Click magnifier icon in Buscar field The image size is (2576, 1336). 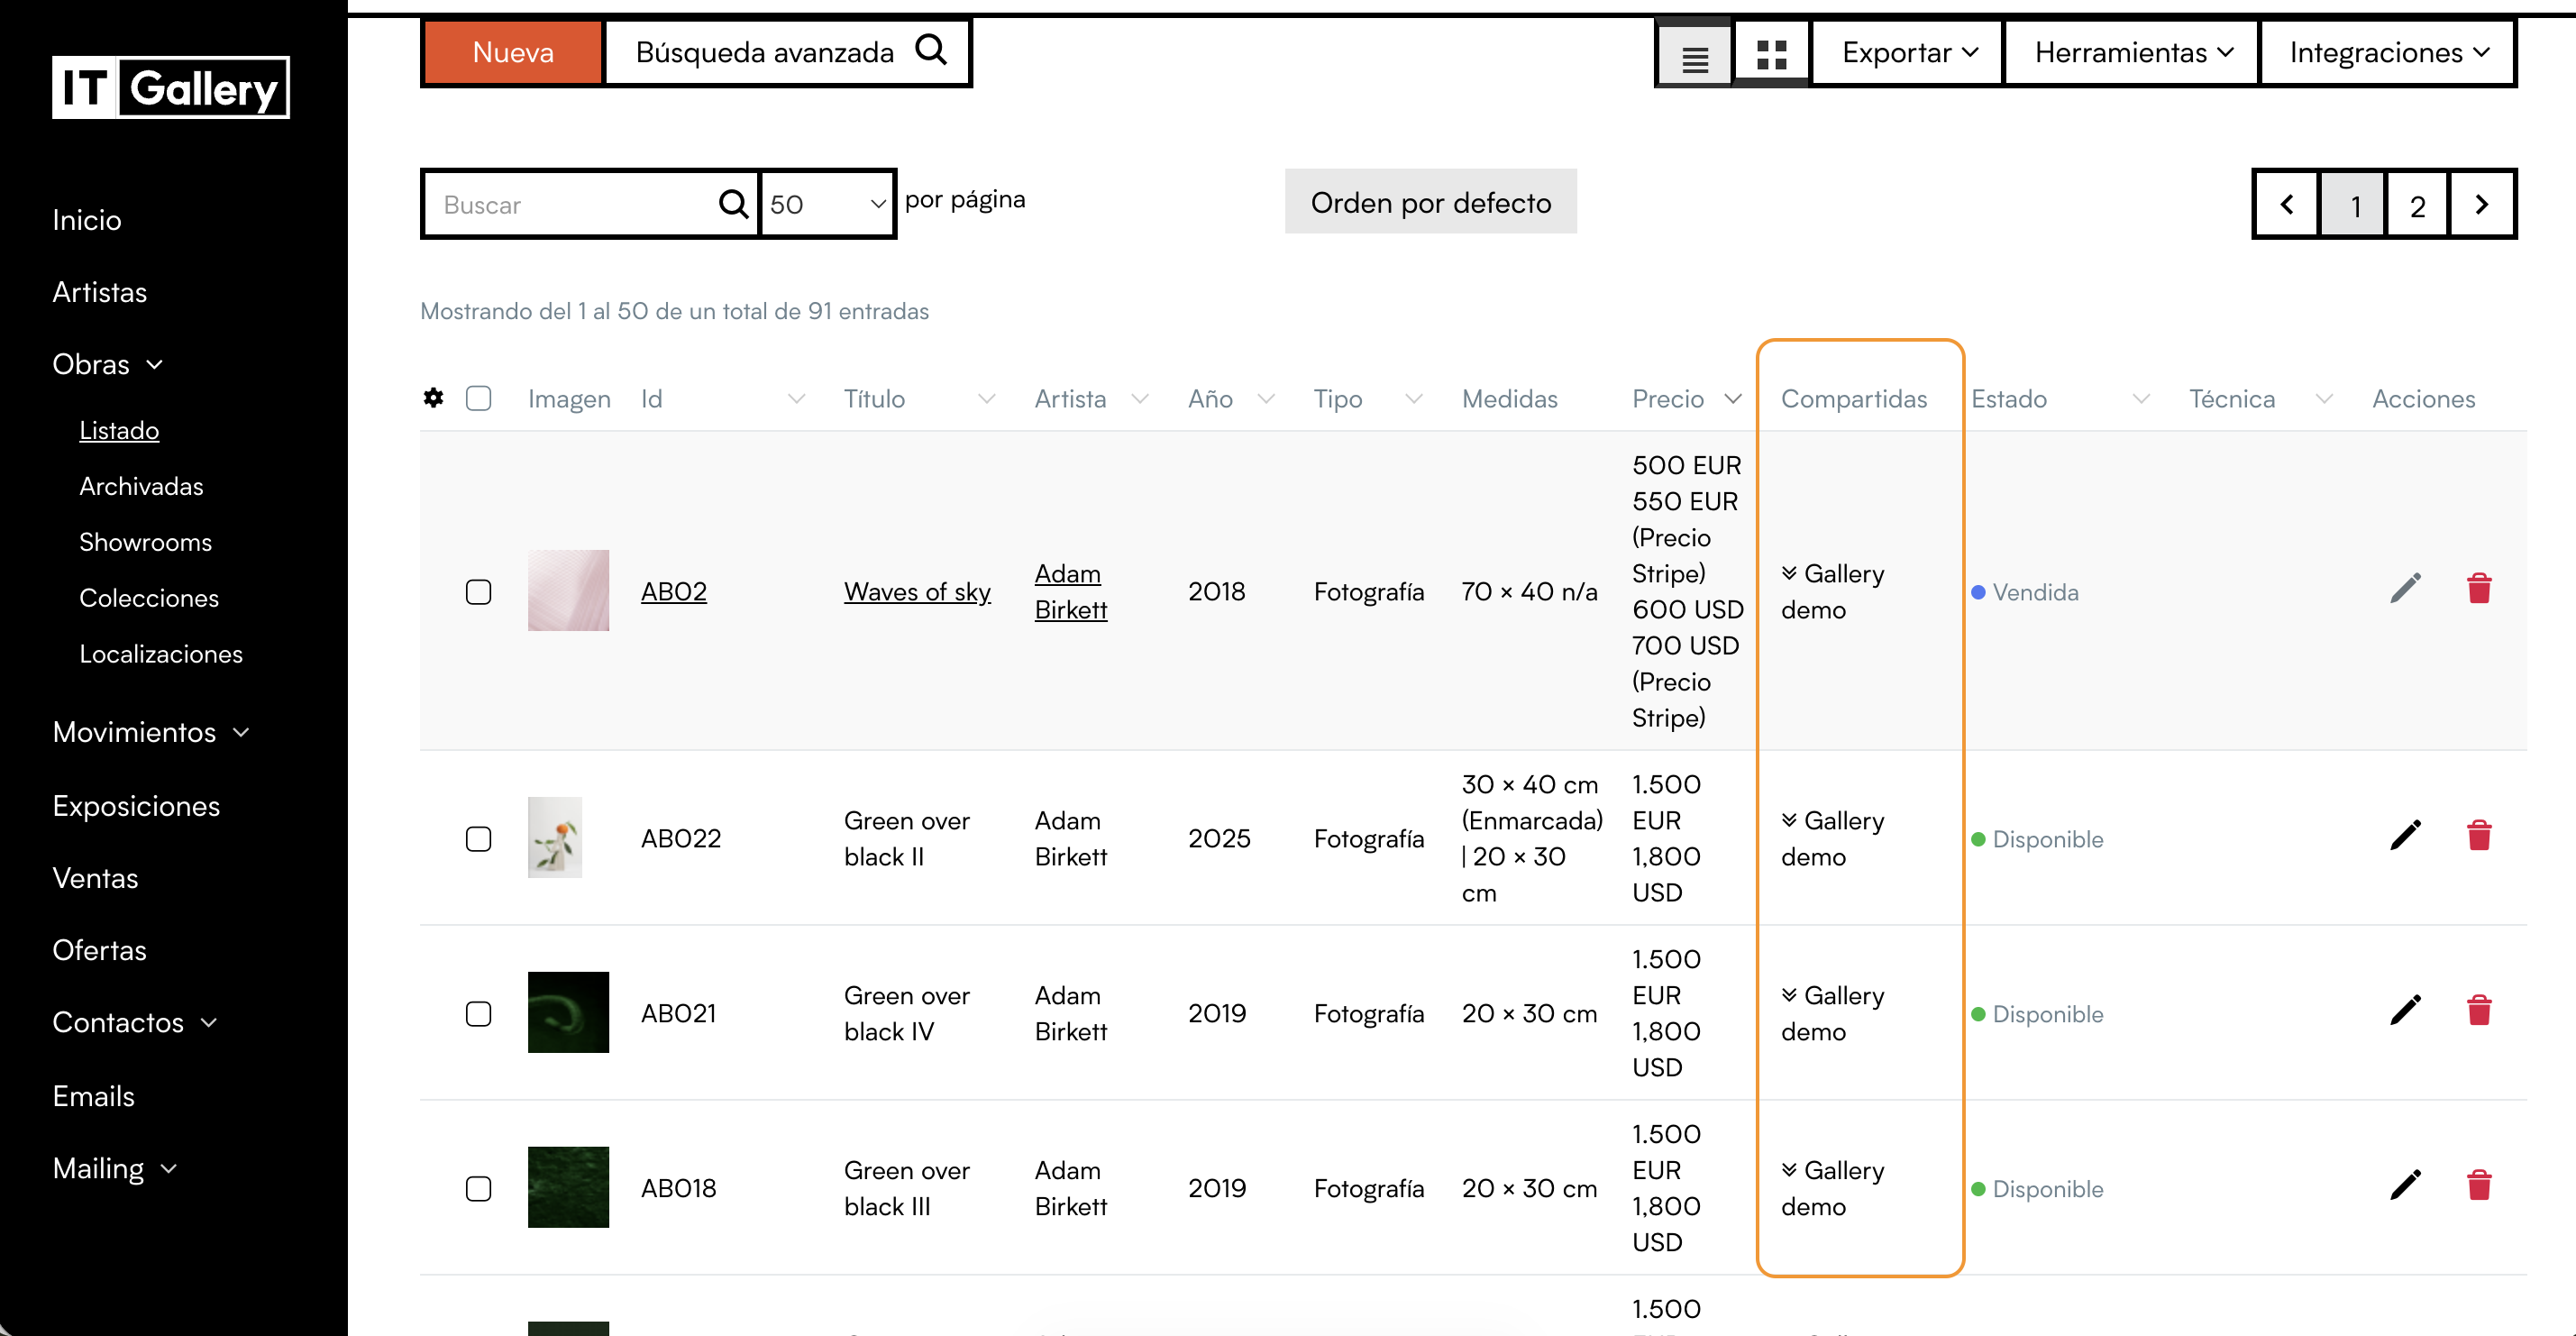[x=733, y=205]
